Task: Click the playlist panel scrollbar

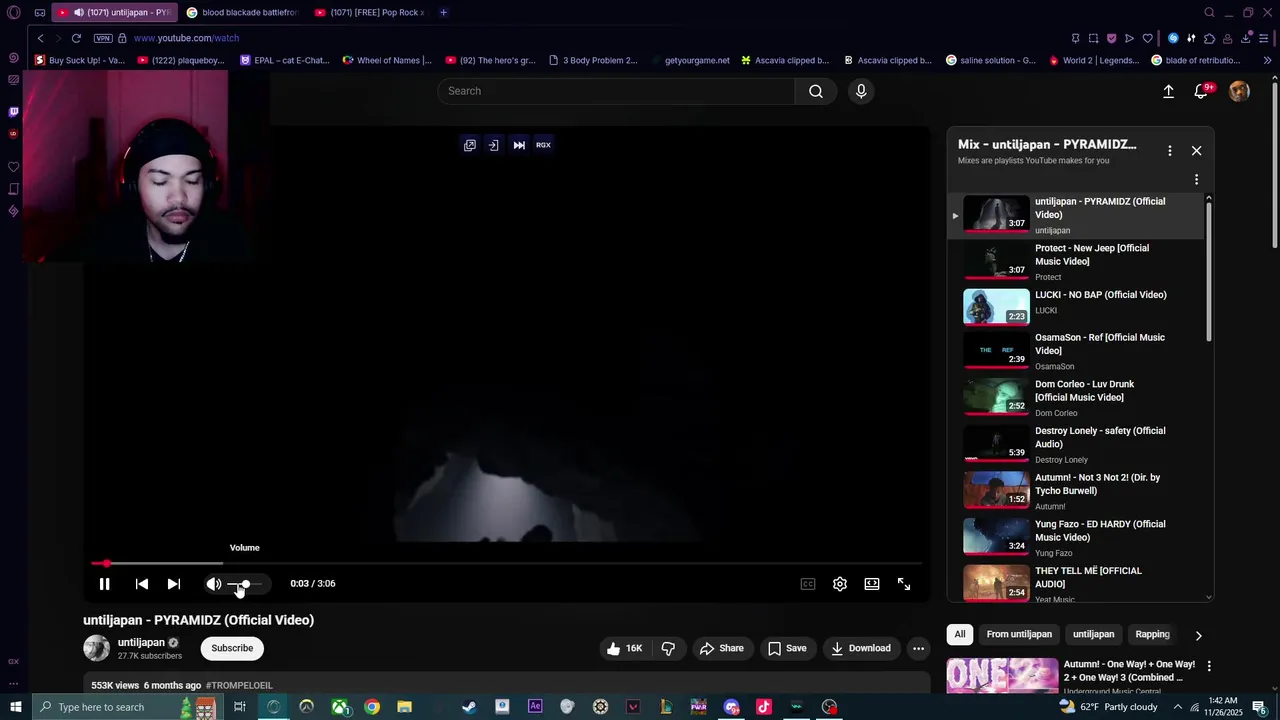Action: (1209, 270)
